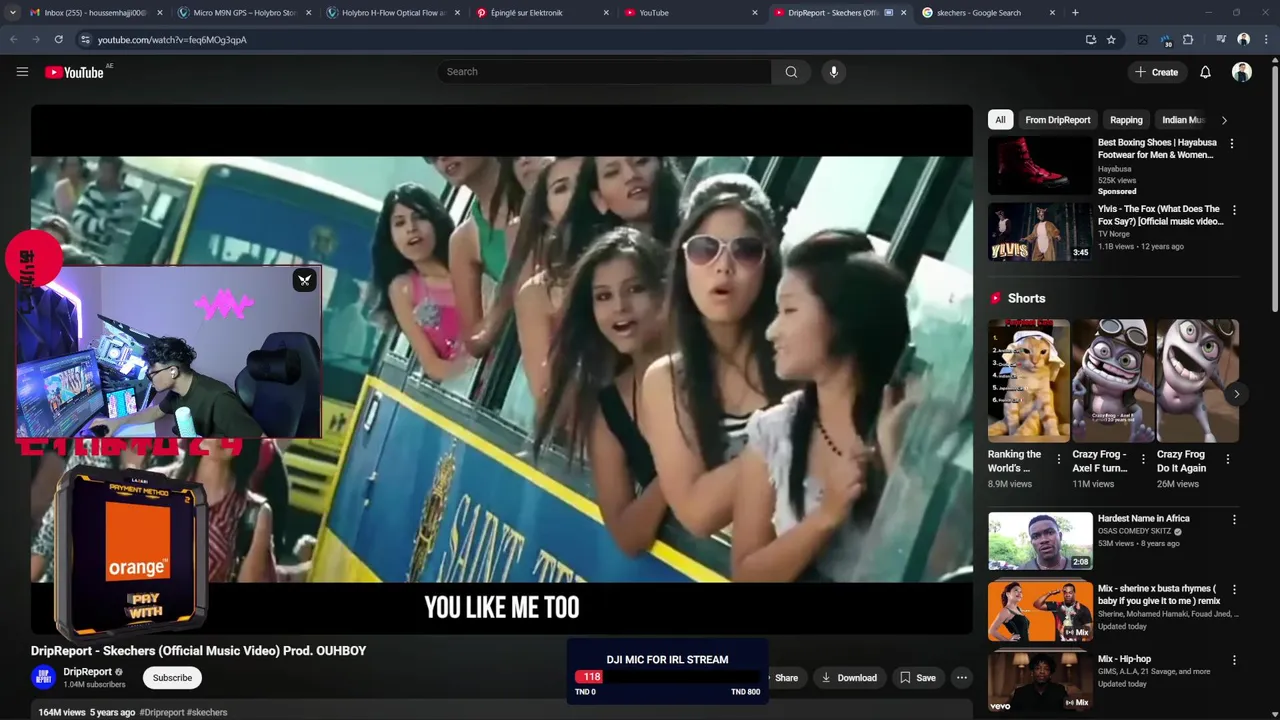Screen dimensions: 1280x720
Task: Open the Crazy Frog Axel F short
Action: coord(1113,380)
